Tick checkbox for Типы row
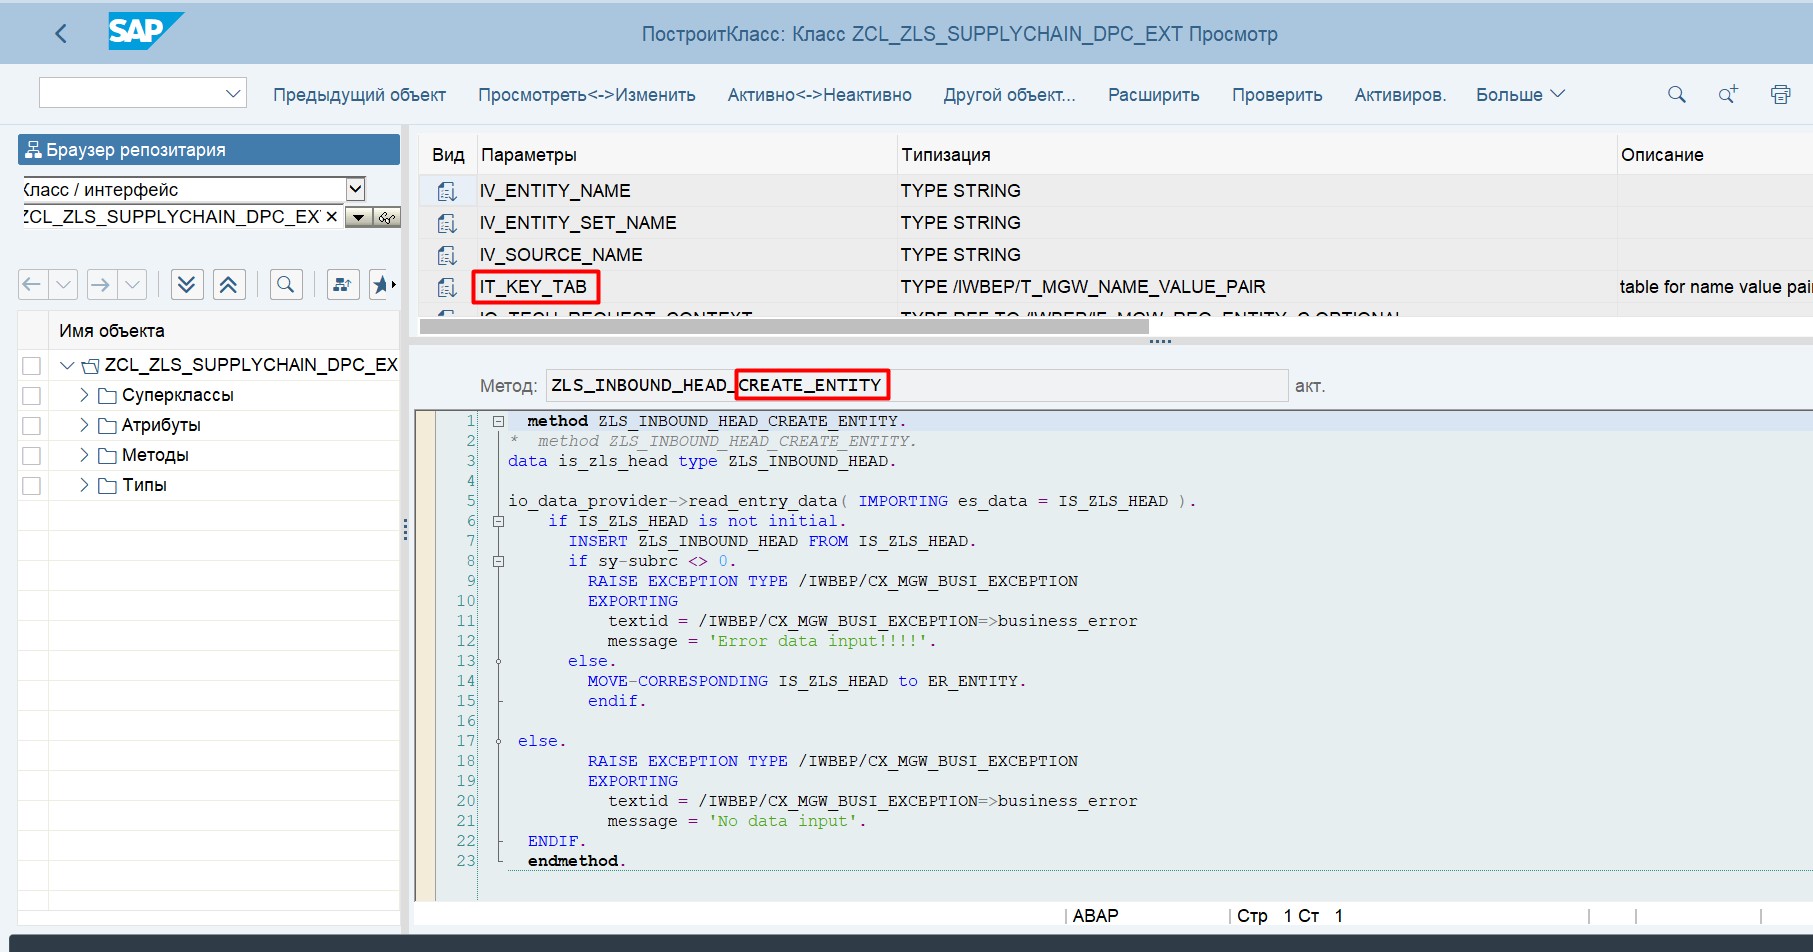Viewport: 1813px width, 952px height. 32,486
